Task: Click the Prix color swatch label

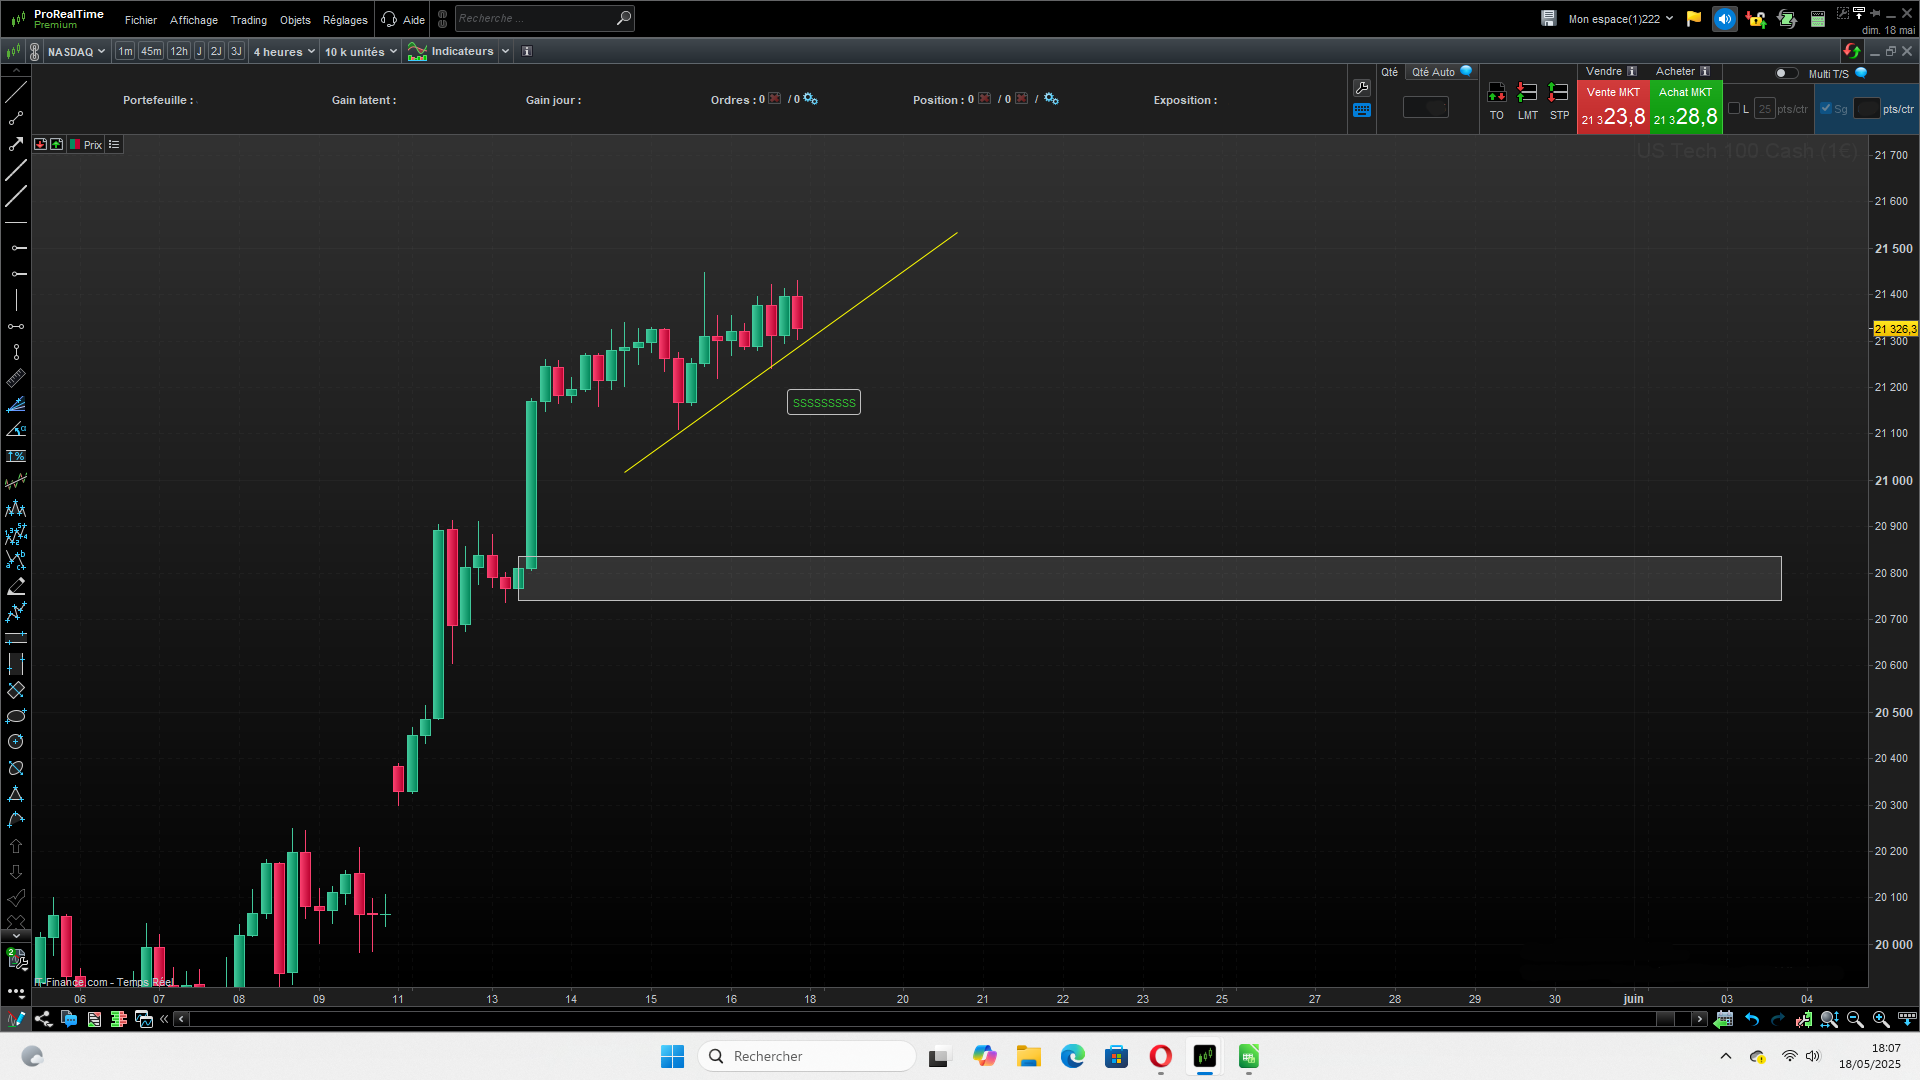Action: tap(85, 145)
